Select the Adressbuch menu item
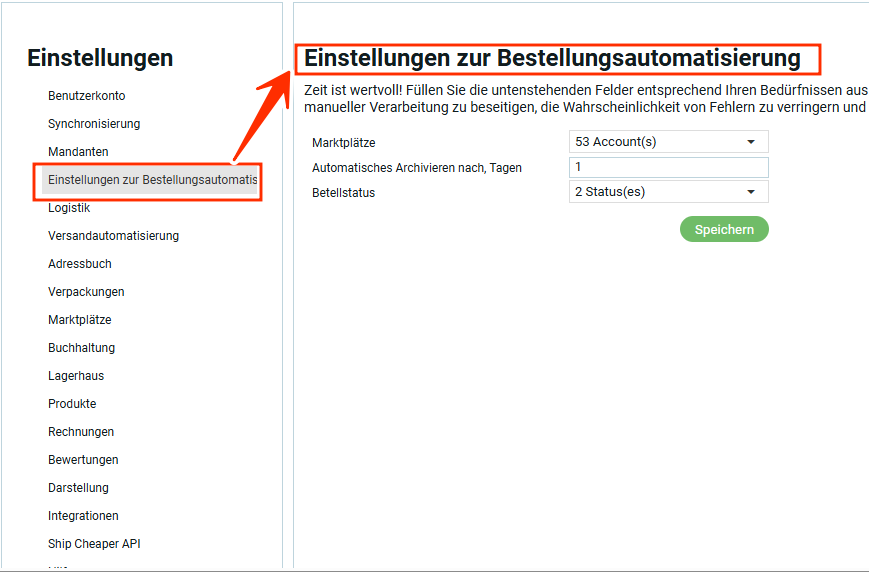 point(80,264)
